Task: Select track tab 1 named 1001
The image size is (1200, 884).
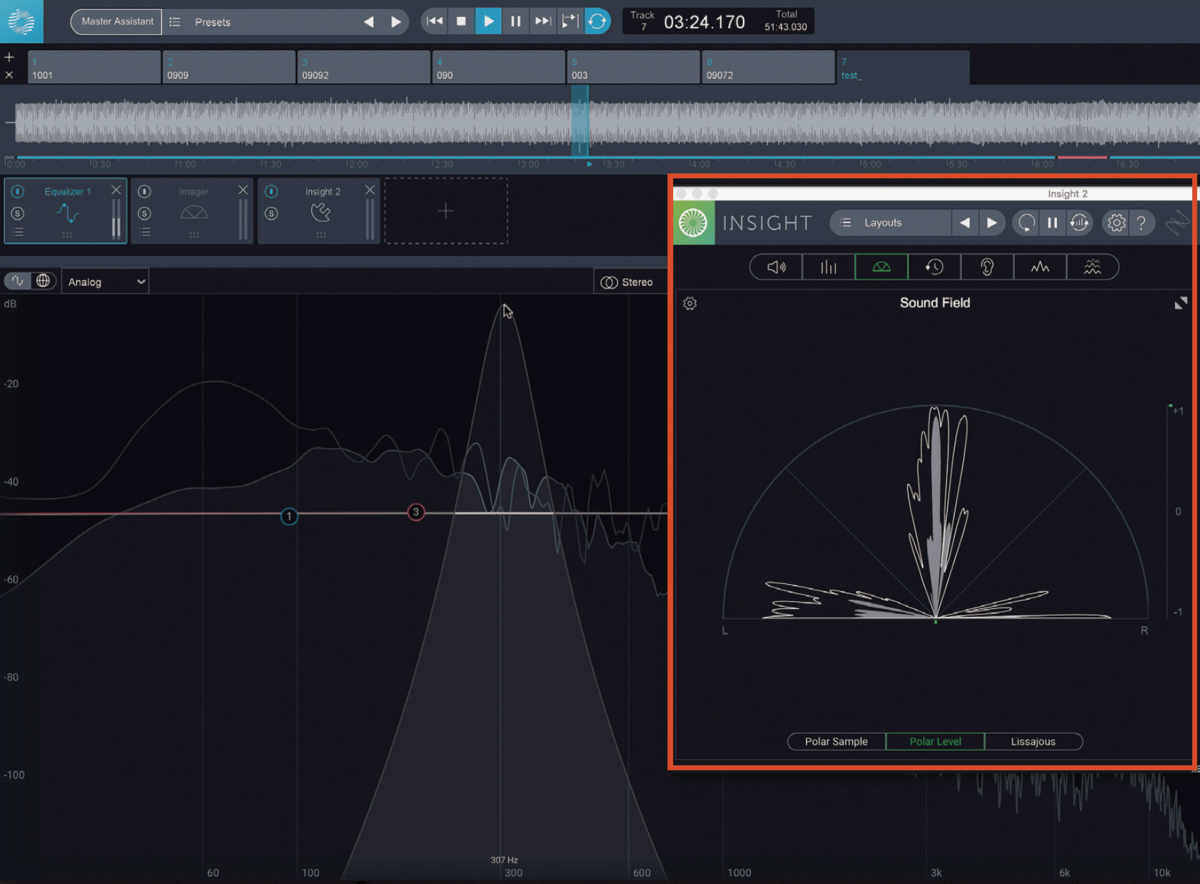Action: click(x=94, y=67)
